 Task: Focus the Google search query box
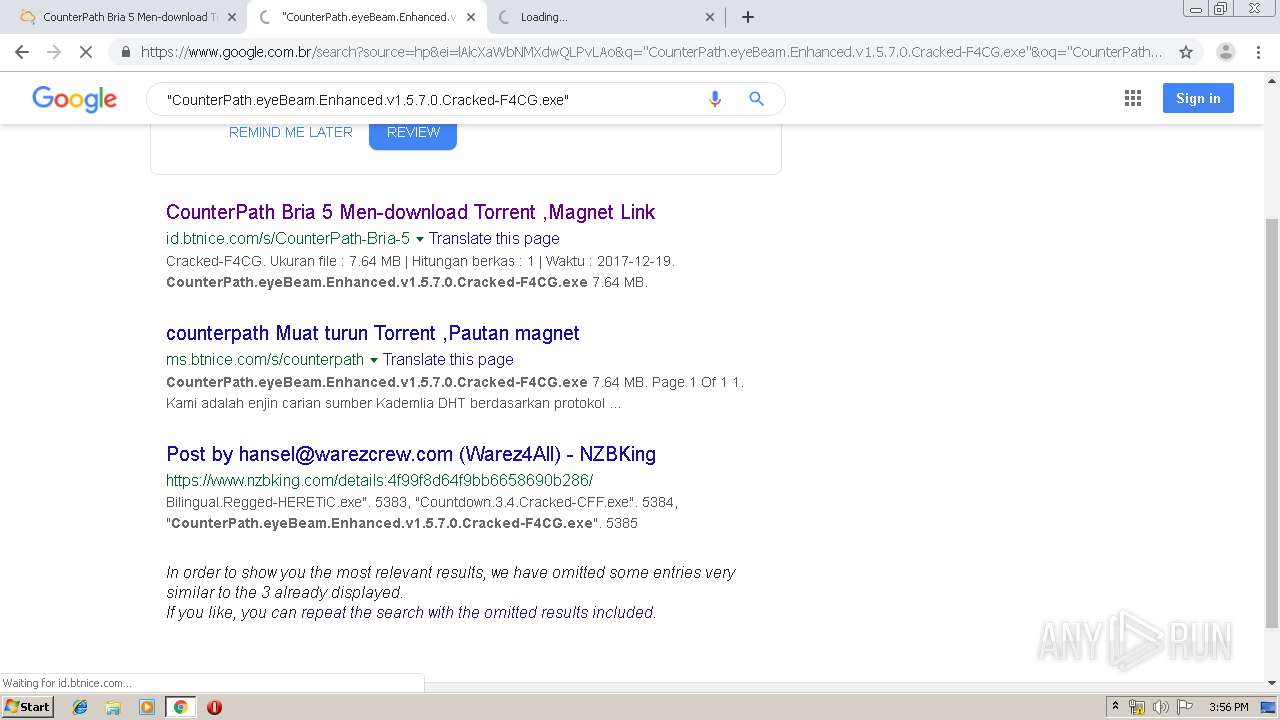430,99
